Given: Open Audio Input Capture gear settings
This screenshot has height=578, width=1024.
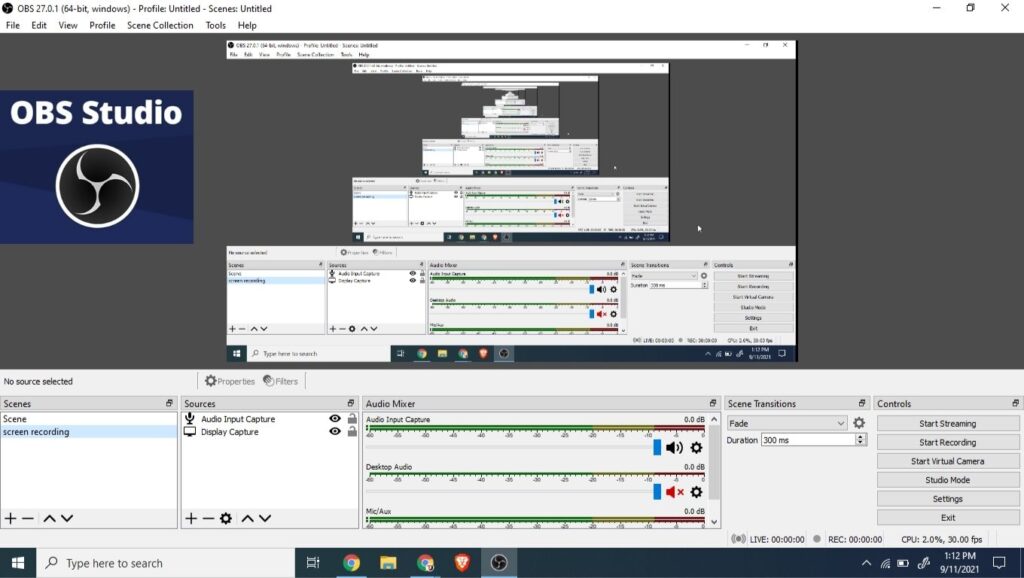Looking at the screenshot, I should point(697,448).
